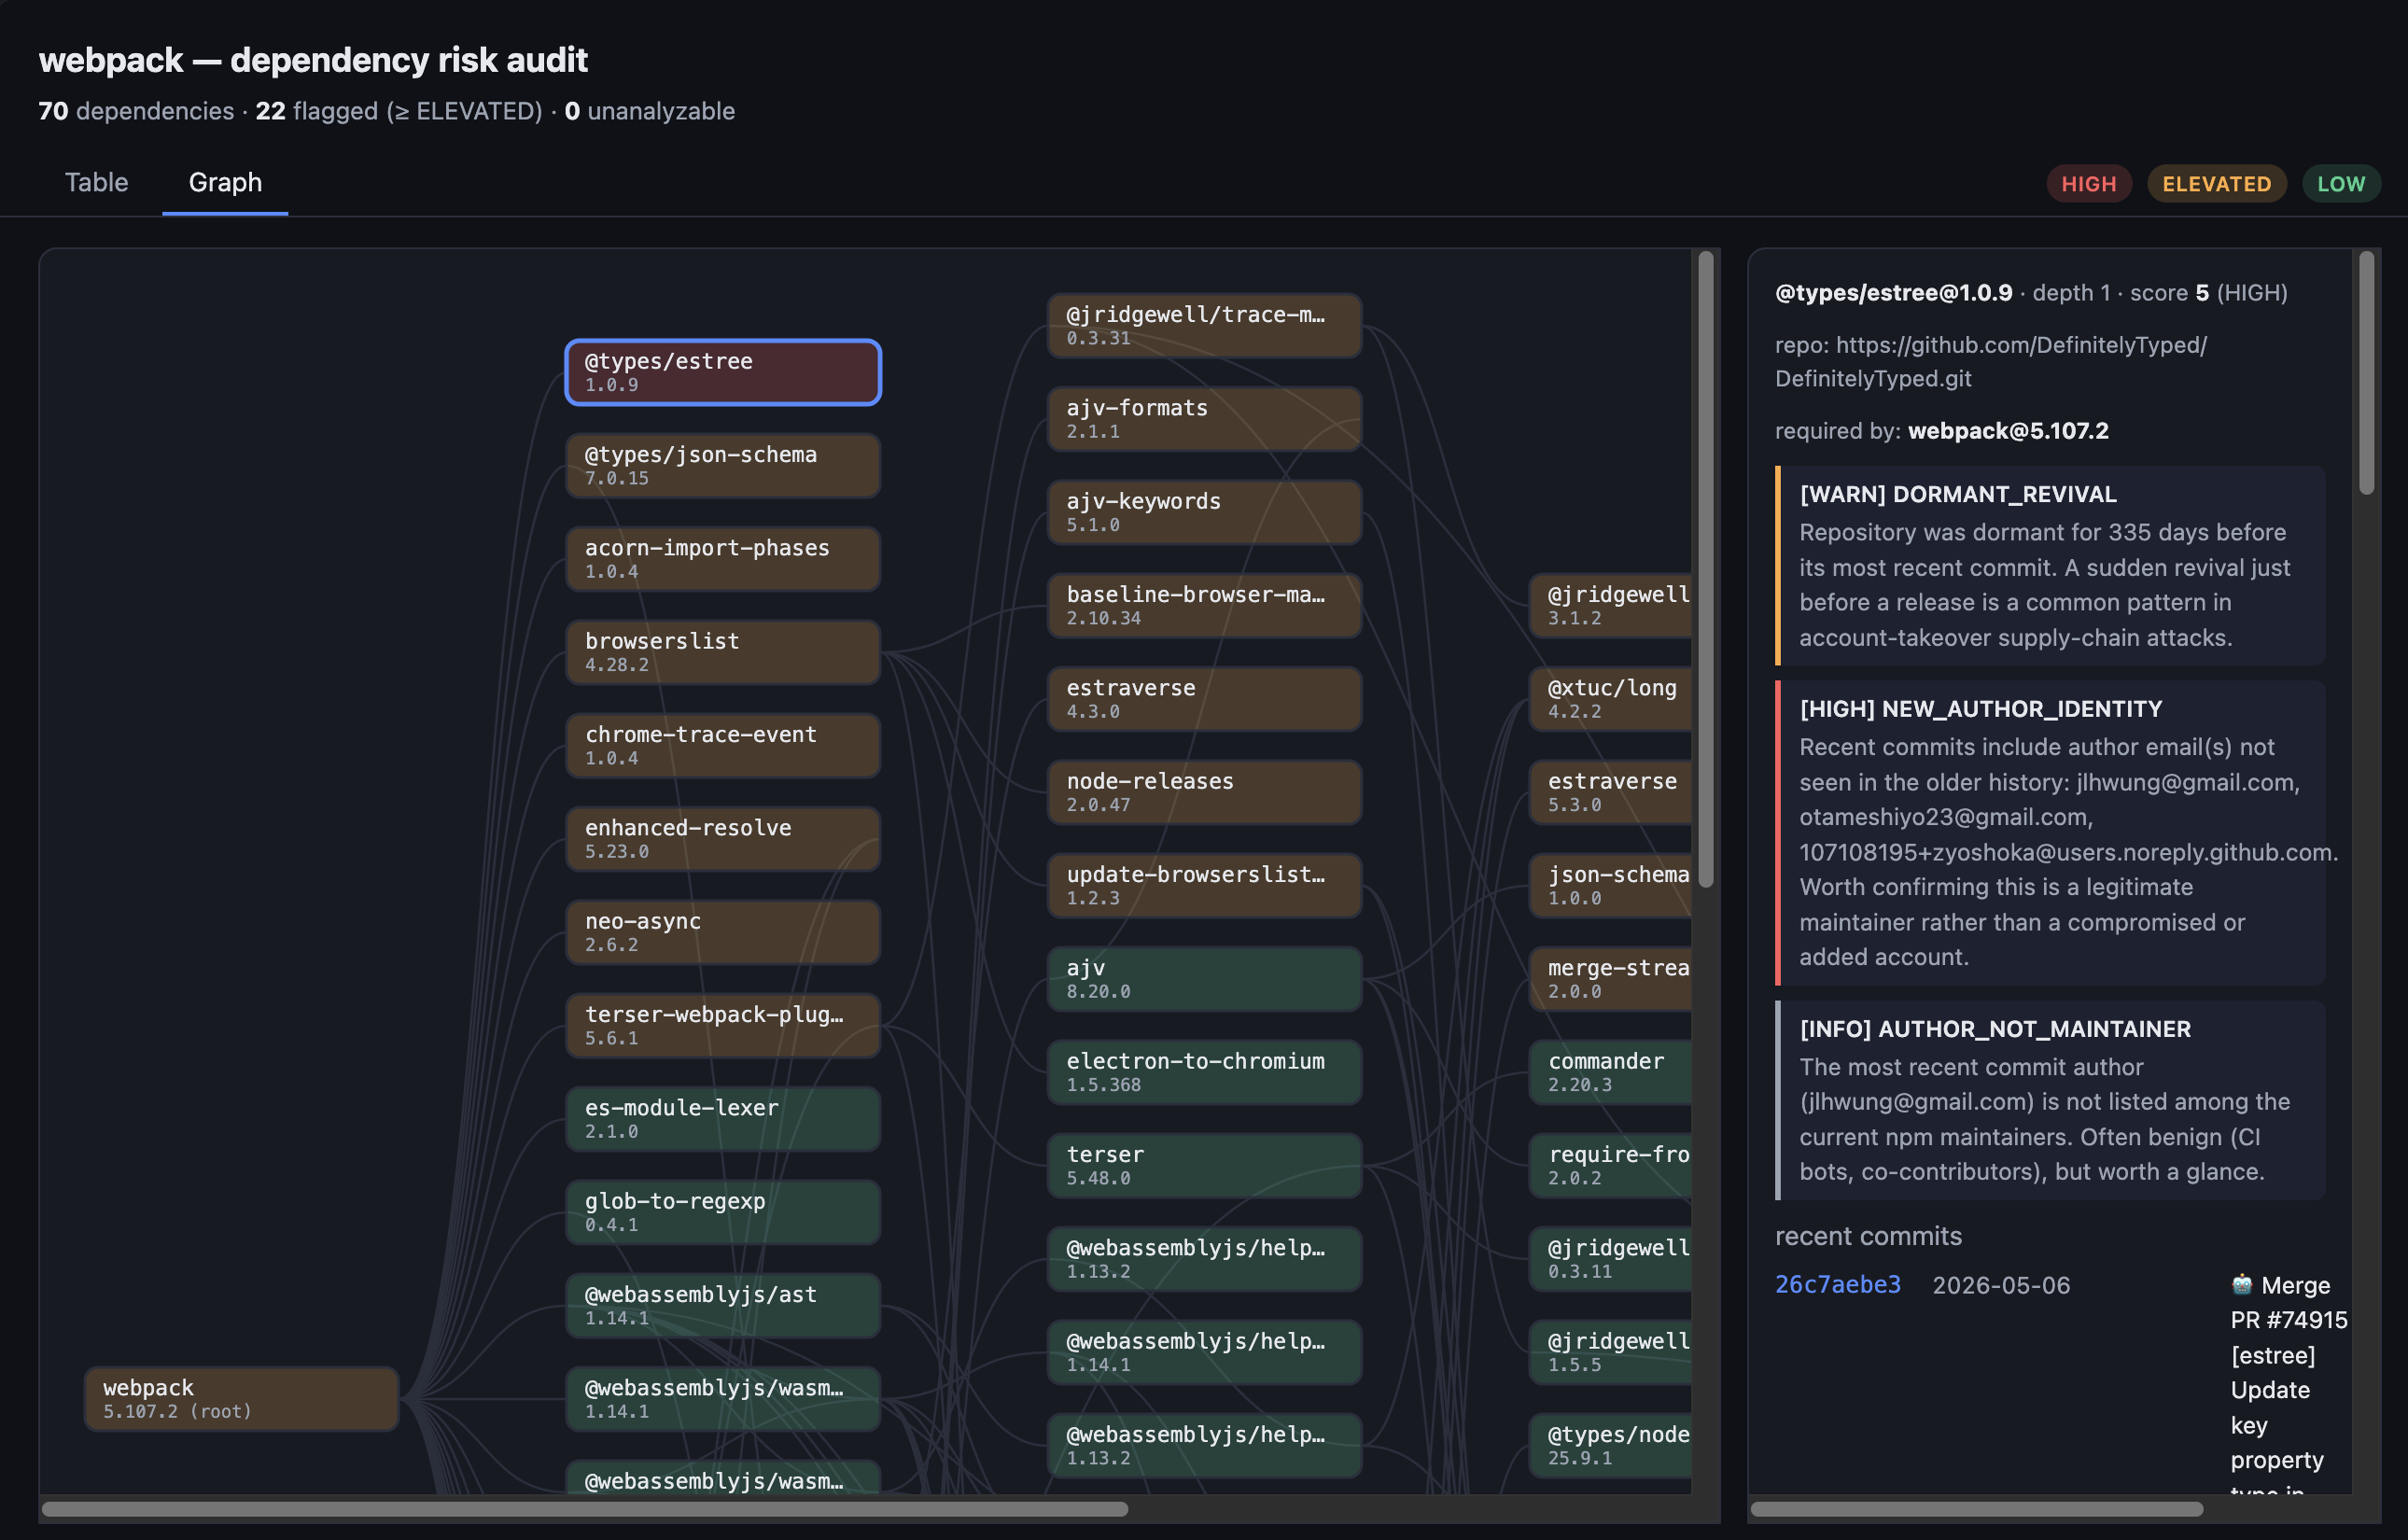
Task: Click the chrome-trace-event node
Action: click(x=723, y=745)
